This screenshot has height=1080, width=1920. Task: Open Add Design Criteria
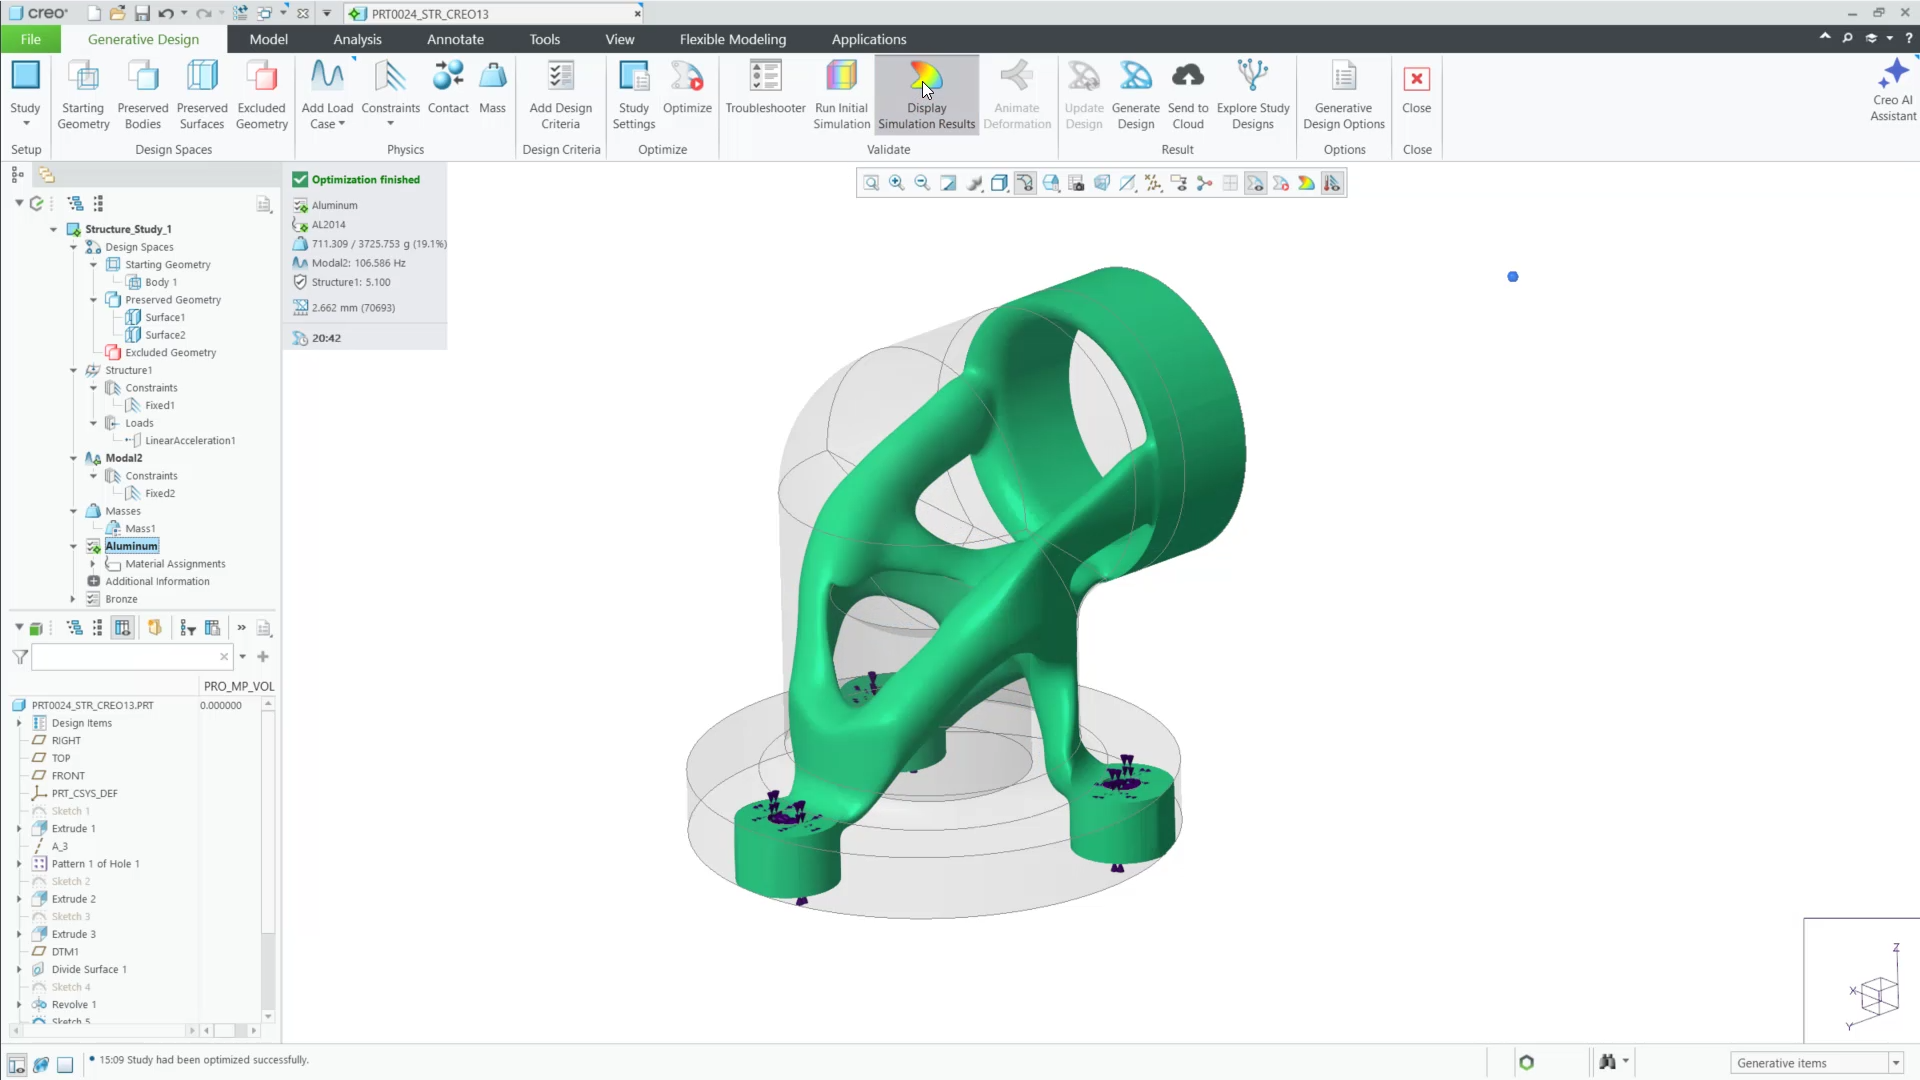[561, 95]
